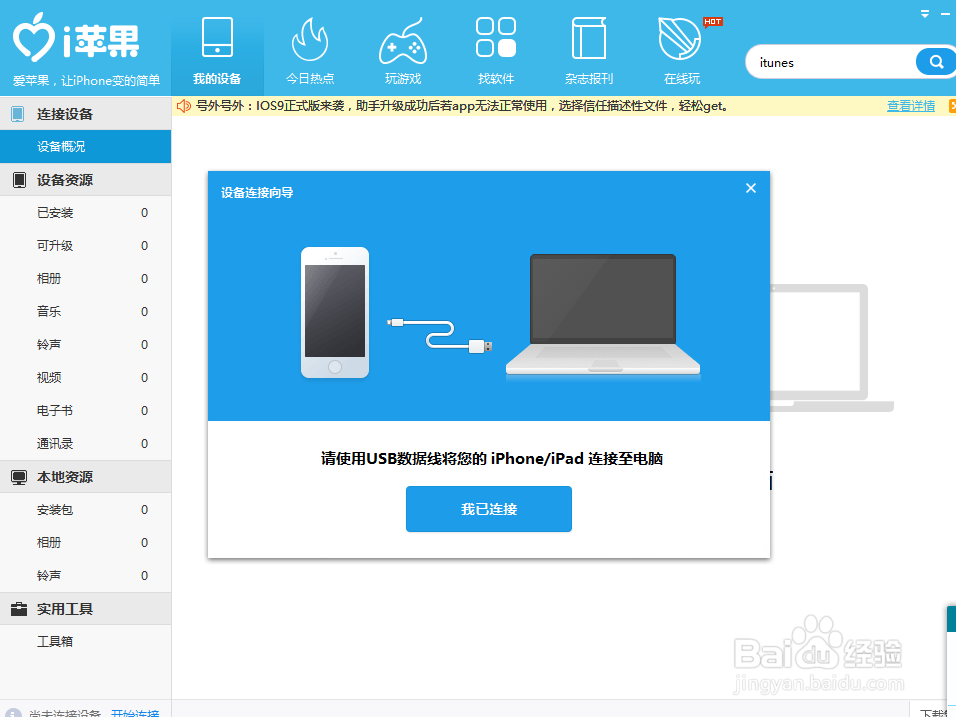Image resolution: width=956 pixels, height=717 pixels.
Task: Open the 在线玩 planet icon
Action: pyautogui.click(x=679, y=38)
